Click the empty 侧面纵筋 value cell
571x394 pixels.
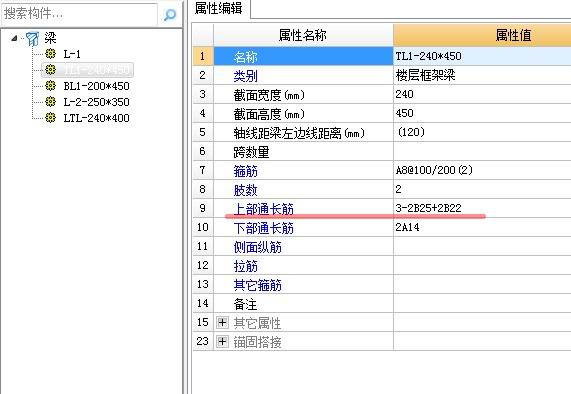[482, 246]
